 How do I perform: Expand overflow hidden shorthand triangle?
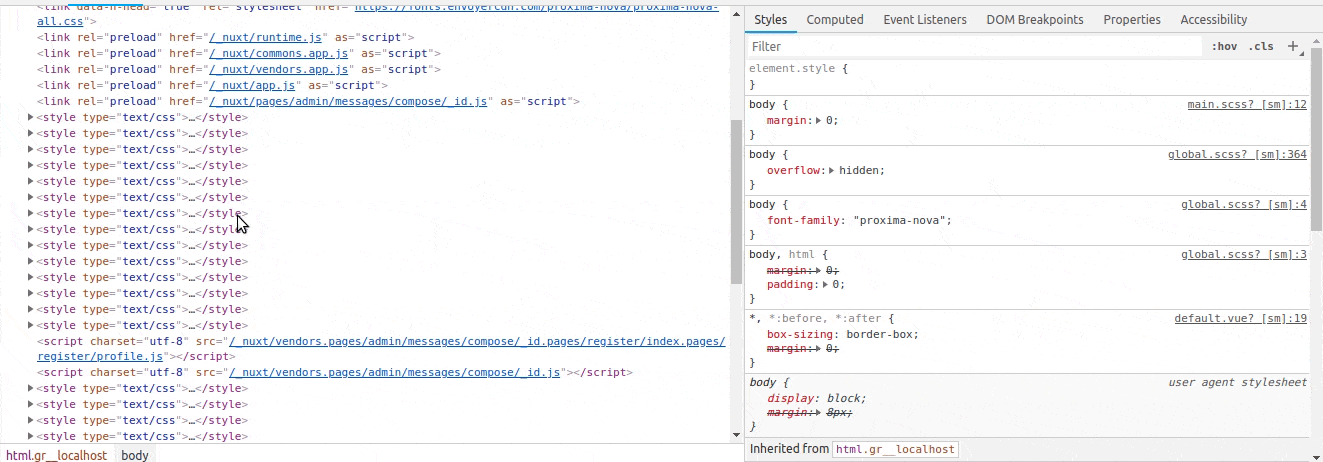point(832,170)
